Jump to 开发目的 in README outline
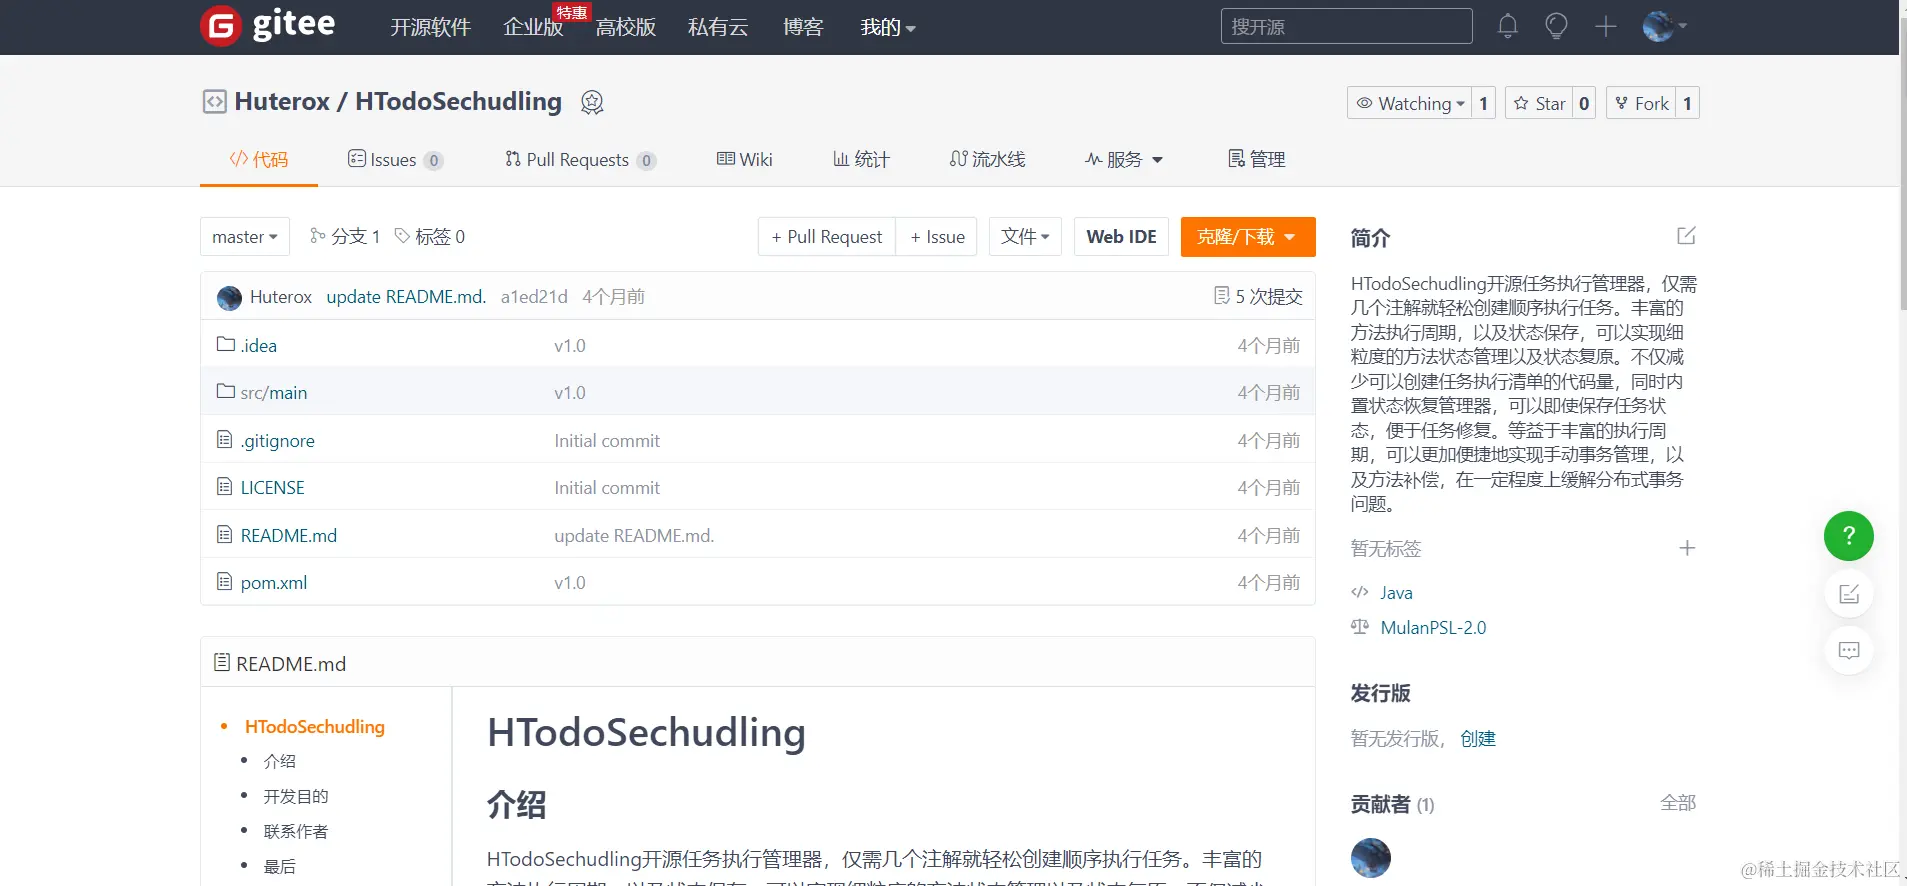 coord(296,796)
